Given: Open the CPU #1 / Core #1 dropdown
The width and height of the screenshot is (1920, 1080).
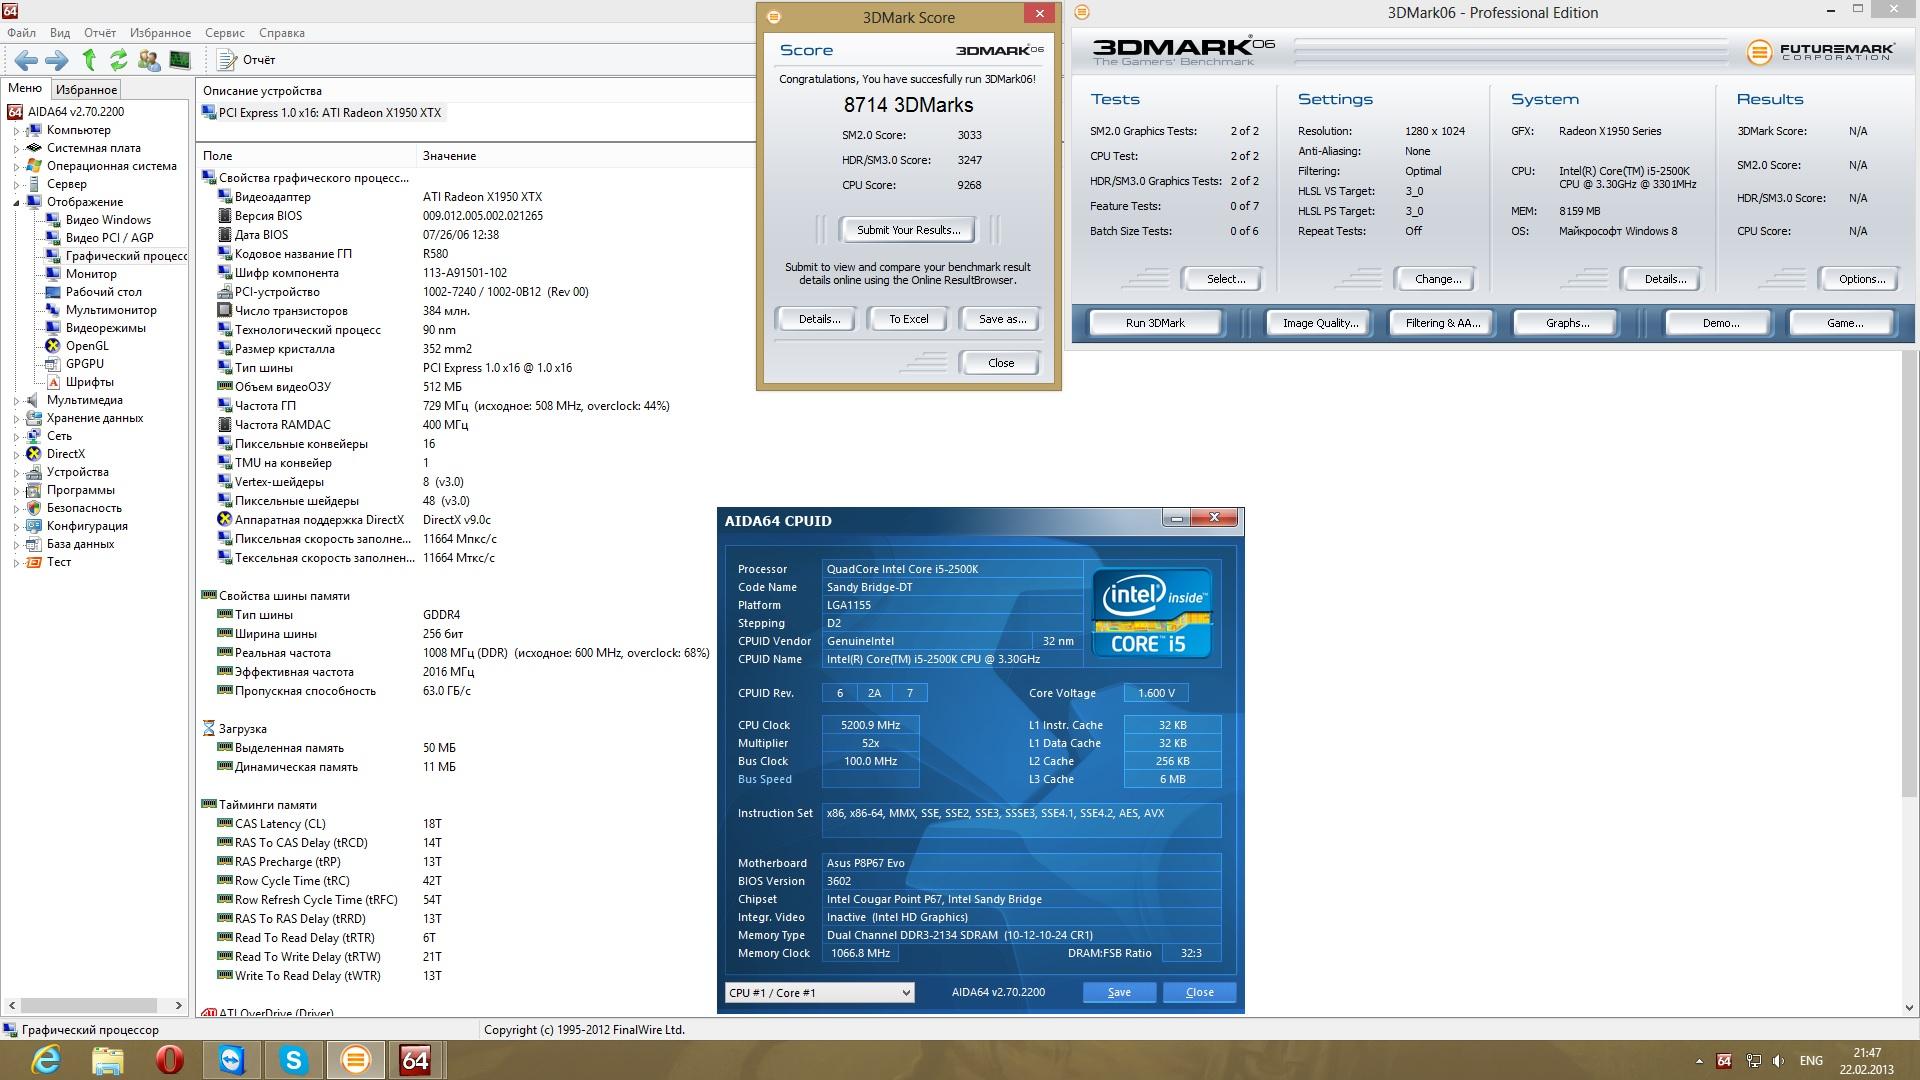Looking at the screenshot, I should point(819,992).
